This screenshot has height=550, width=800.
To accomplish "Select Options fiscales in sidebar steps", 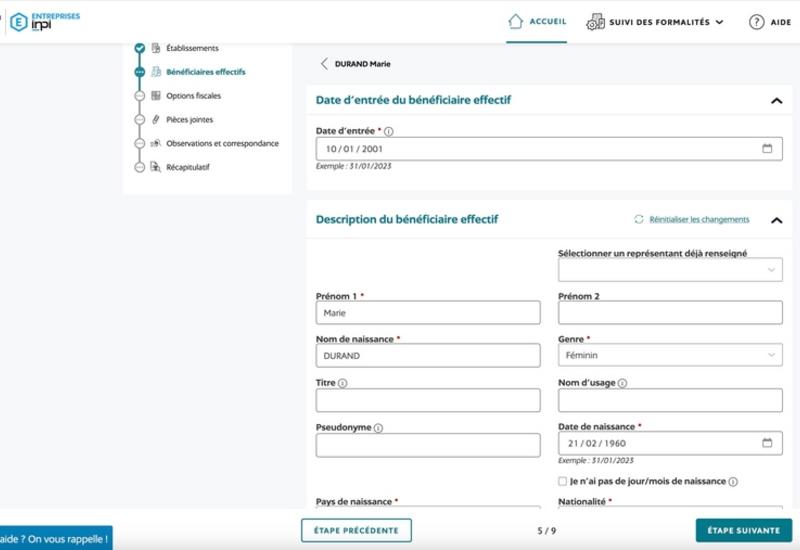I will point(193,96).
